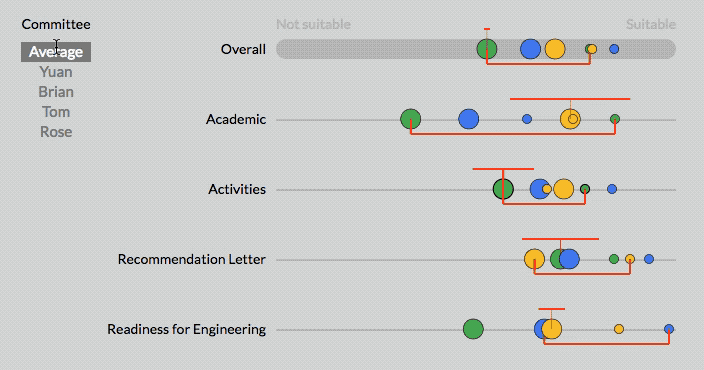Click large green circle on Readiness for Engineering

[x=473, y=329]
